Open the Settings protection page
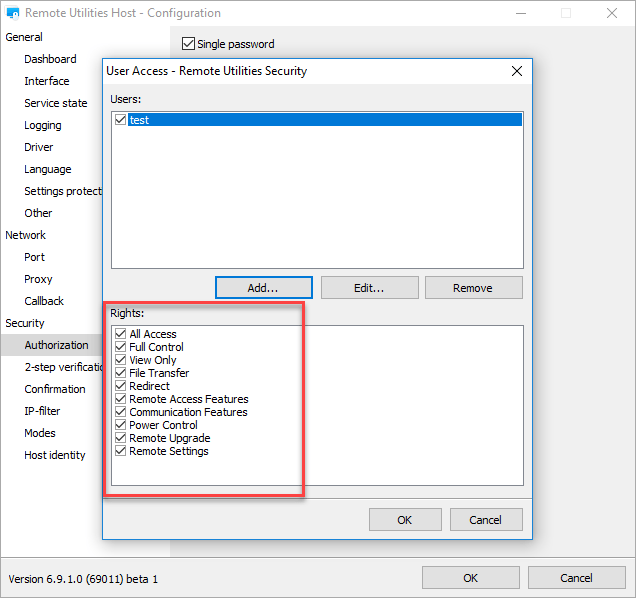 coord(63,191)
